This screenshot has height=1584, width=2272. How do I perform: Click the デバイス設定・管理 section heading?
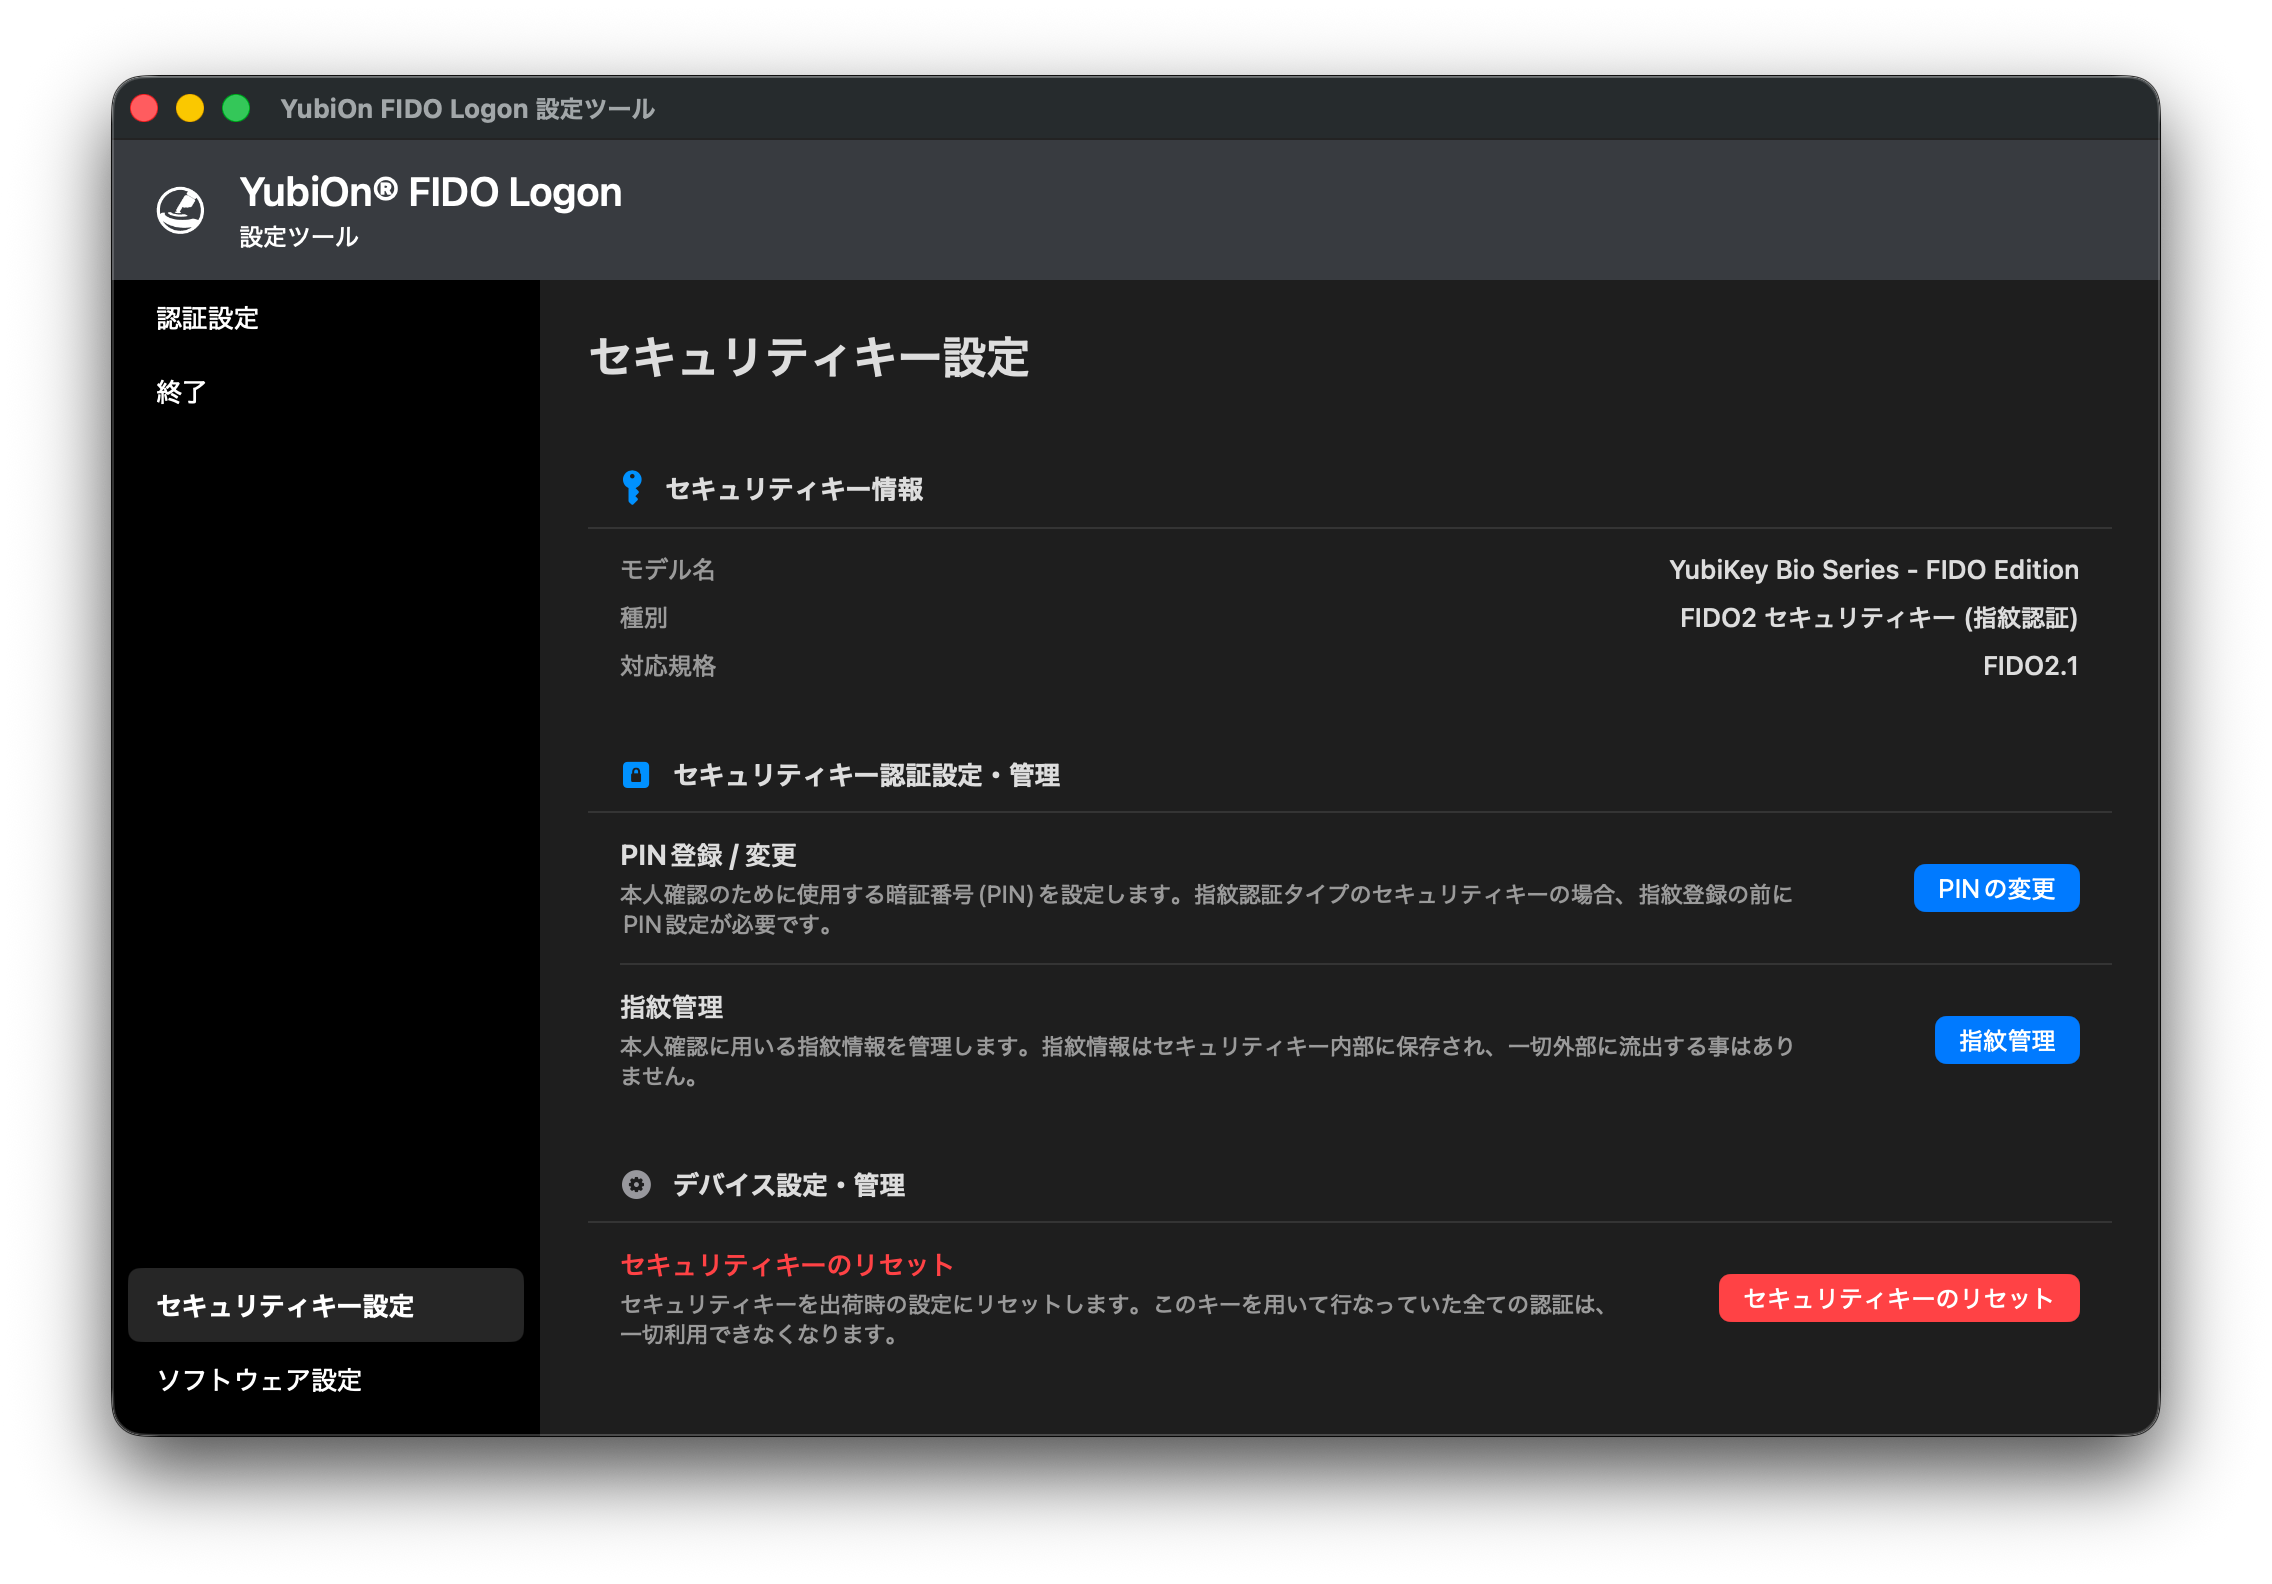pyautogui.click(x=789, y=1185)
